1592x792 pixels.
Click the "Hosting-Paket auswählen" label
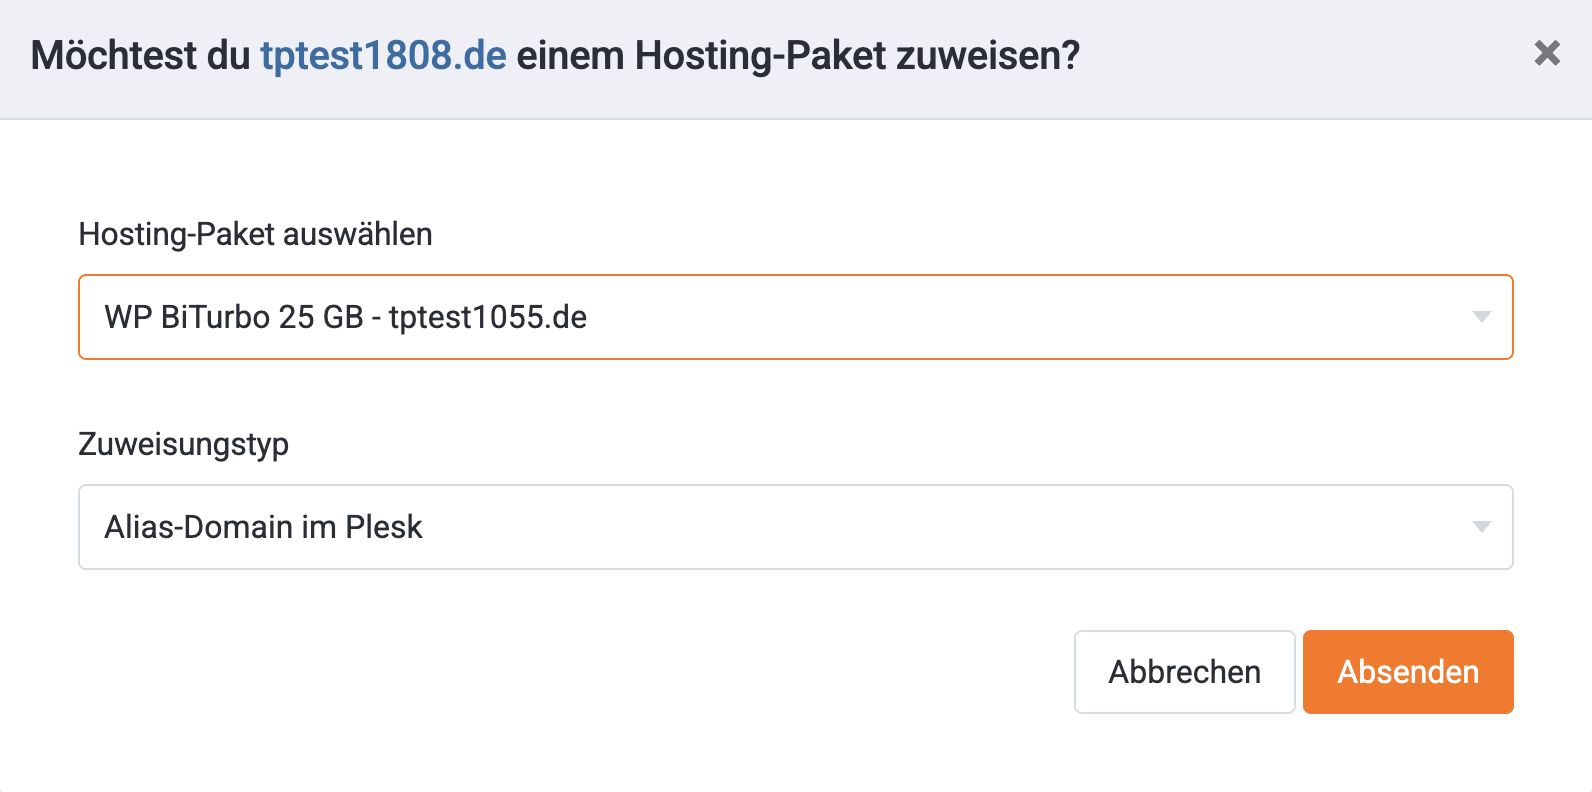click(x=255, y=234)
